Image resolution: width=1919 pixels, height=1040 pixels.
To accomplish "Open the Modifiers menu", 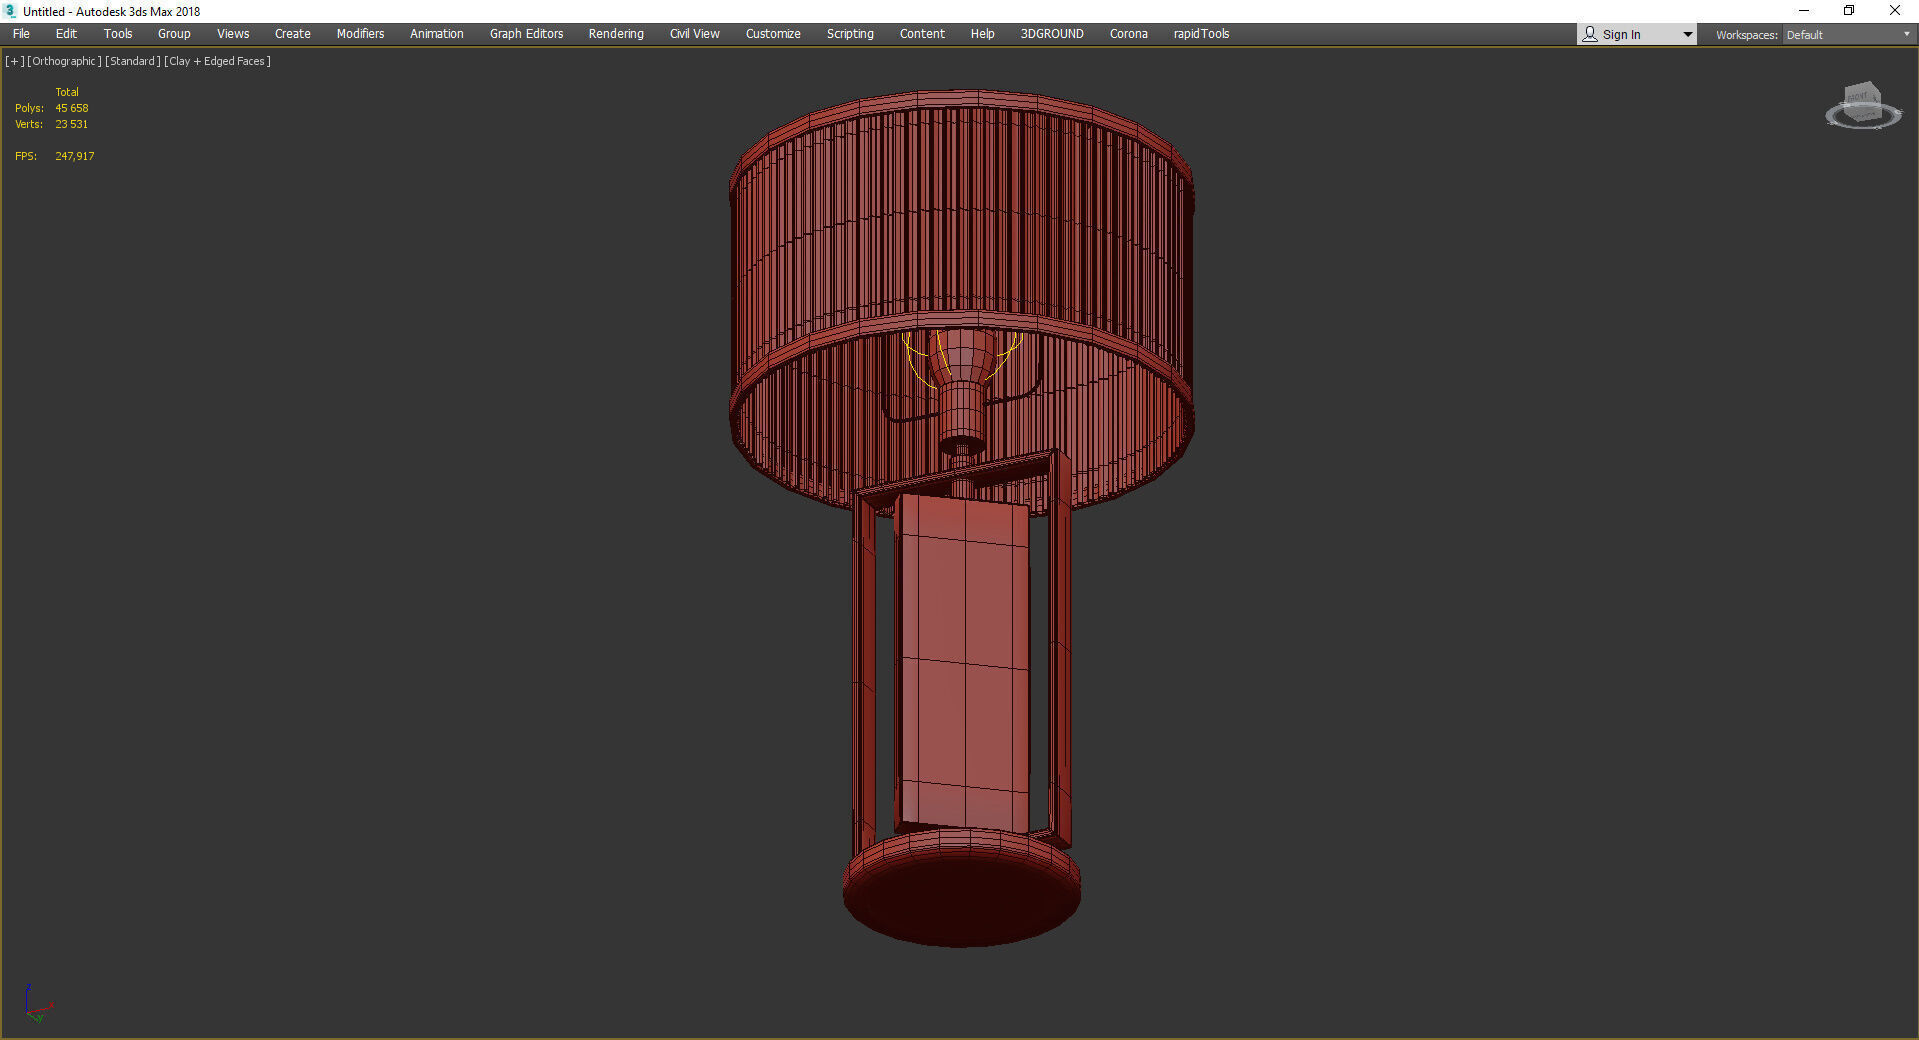I will [x=360, y=34].
